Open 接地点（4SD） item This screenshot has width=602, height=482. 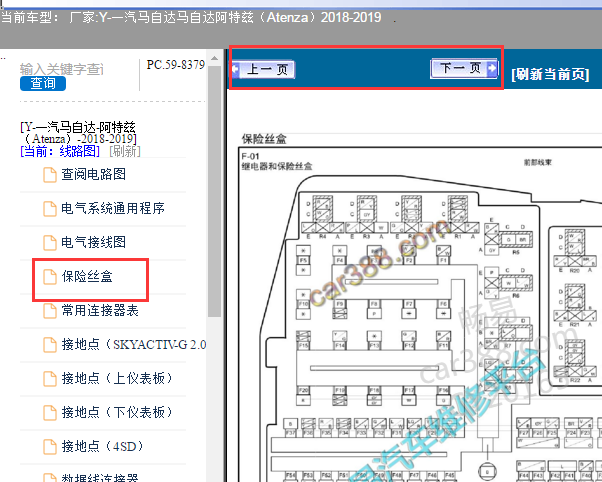point(103,446)
